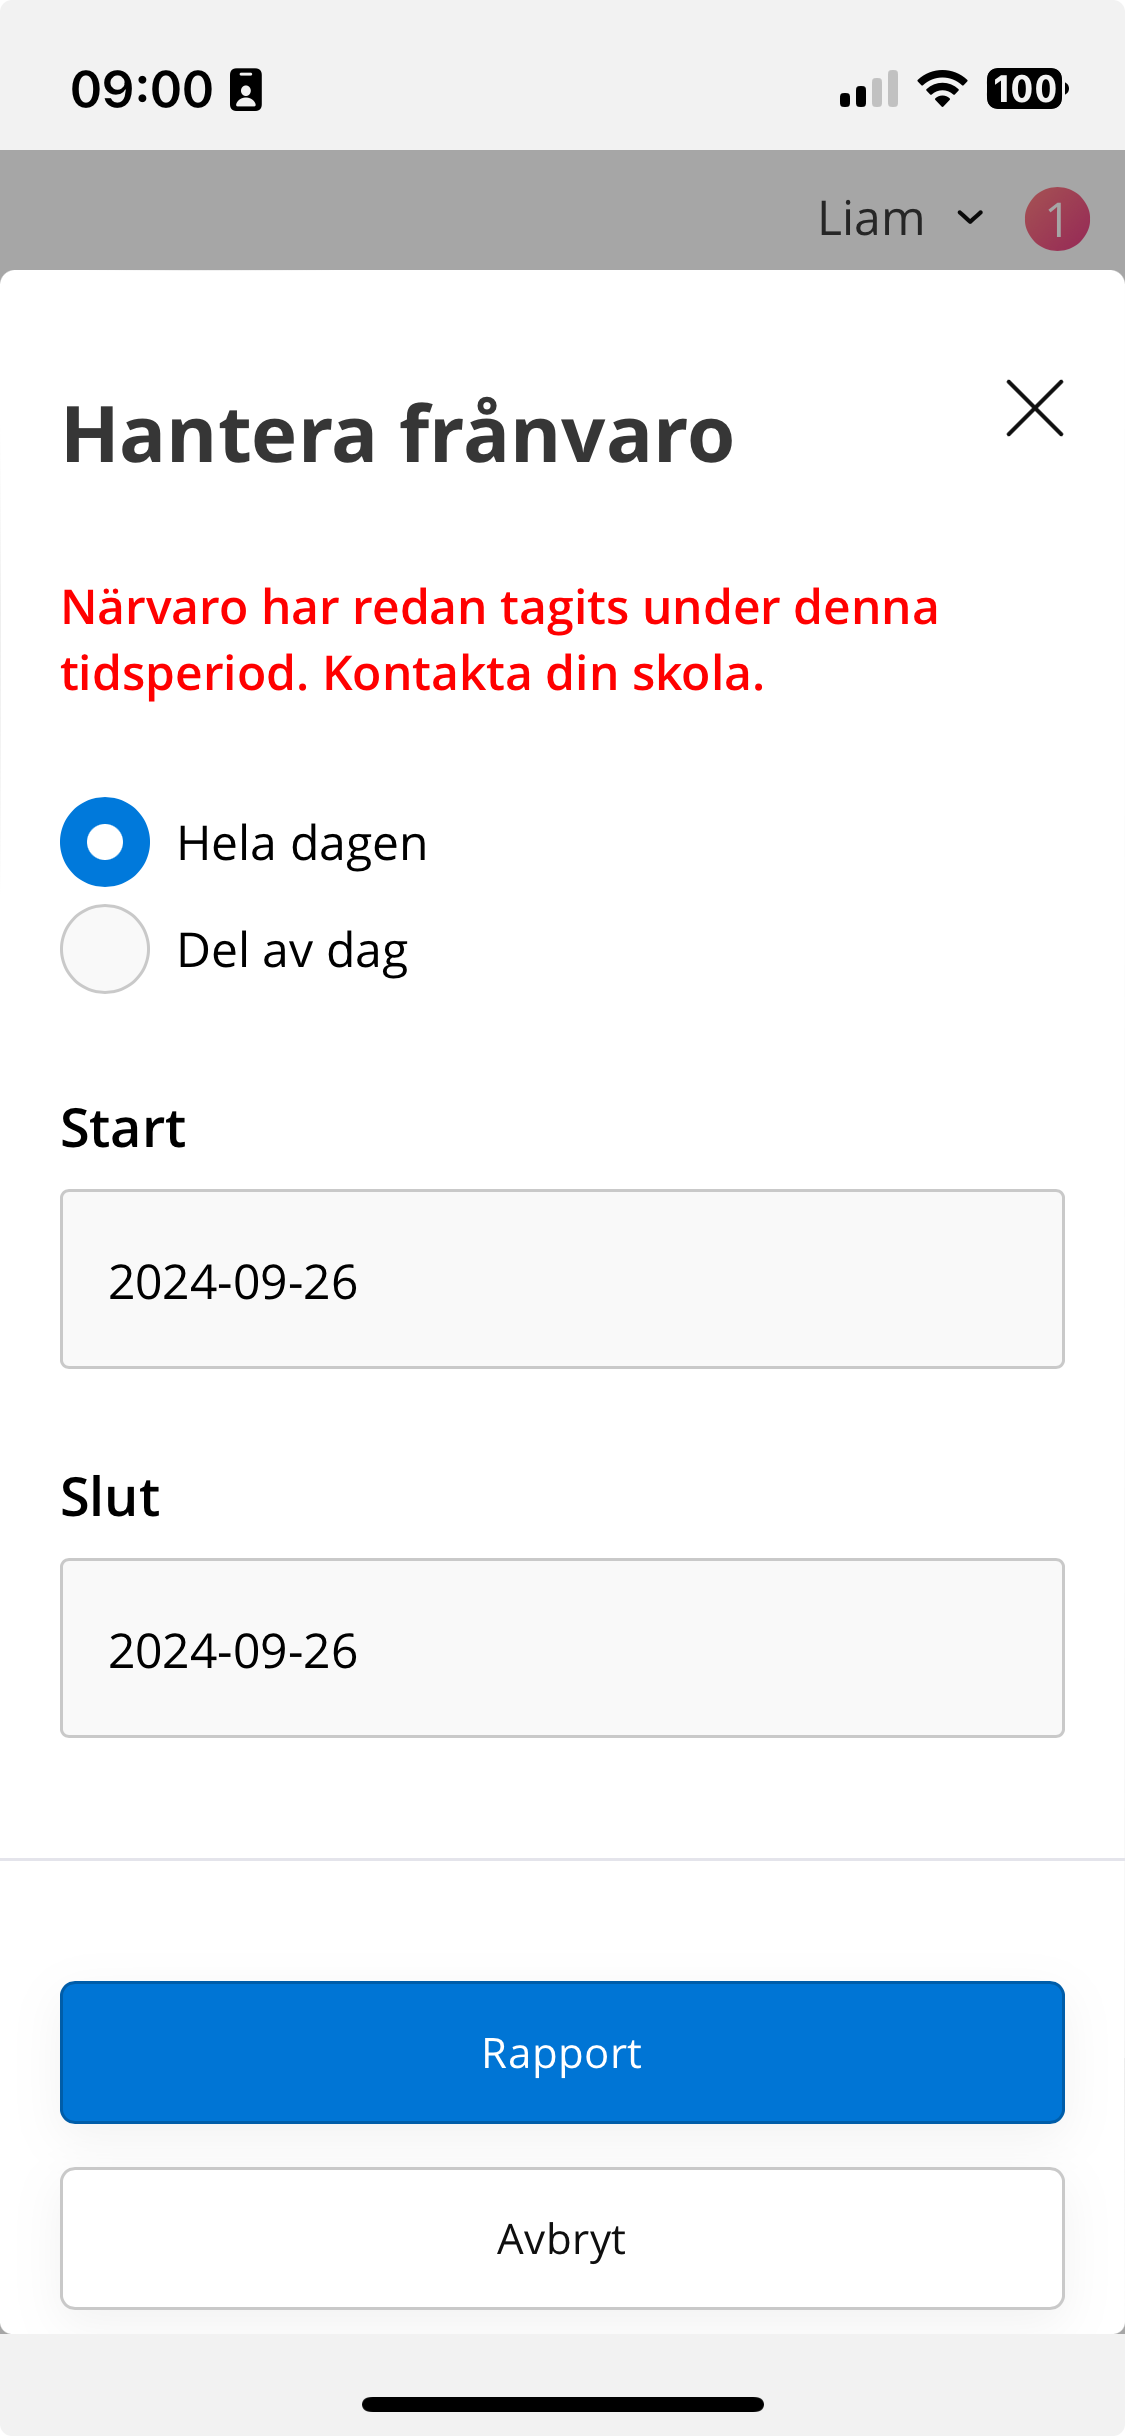
Task: Open the Start date field
Action: 562,1279
